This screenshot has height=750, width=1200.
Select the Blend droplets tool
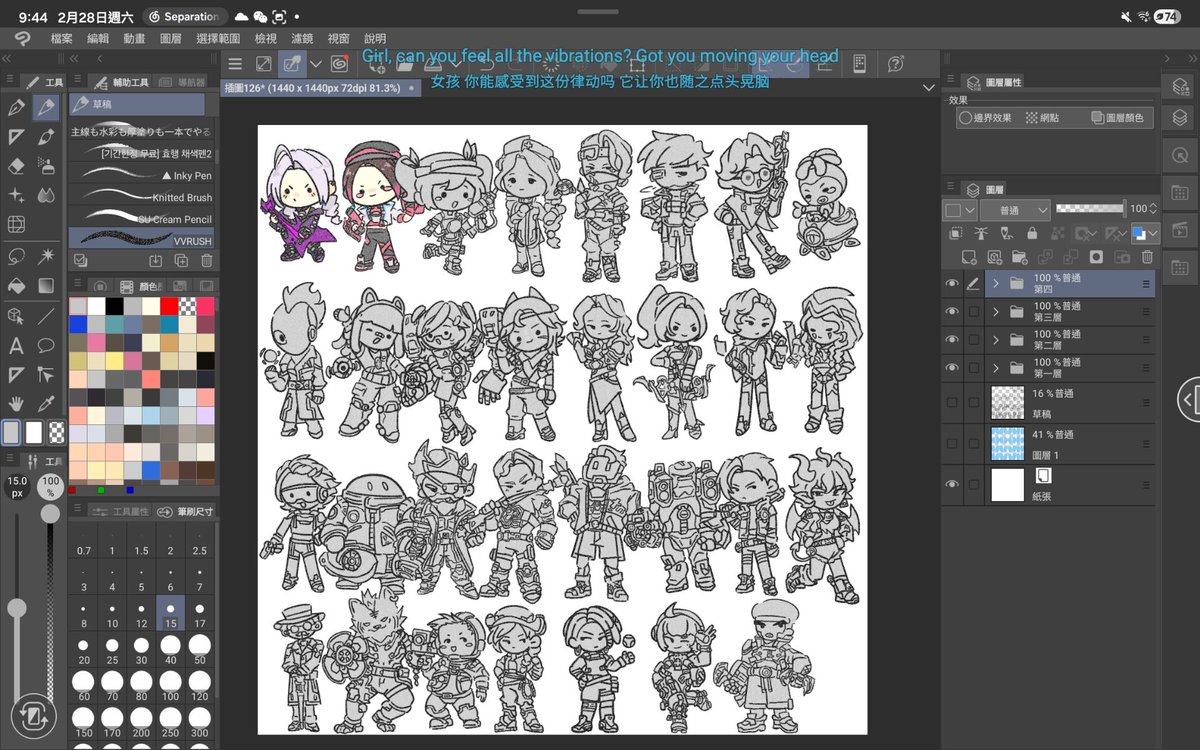(x=45, y=195)
